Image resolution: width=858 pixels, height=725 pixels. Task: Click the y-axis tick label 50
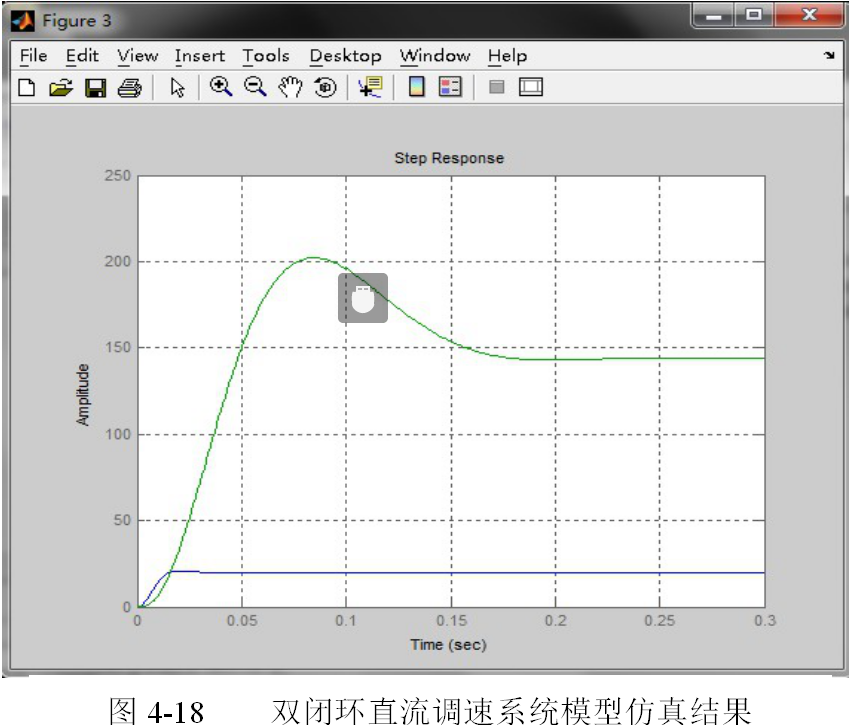[123, 520]
